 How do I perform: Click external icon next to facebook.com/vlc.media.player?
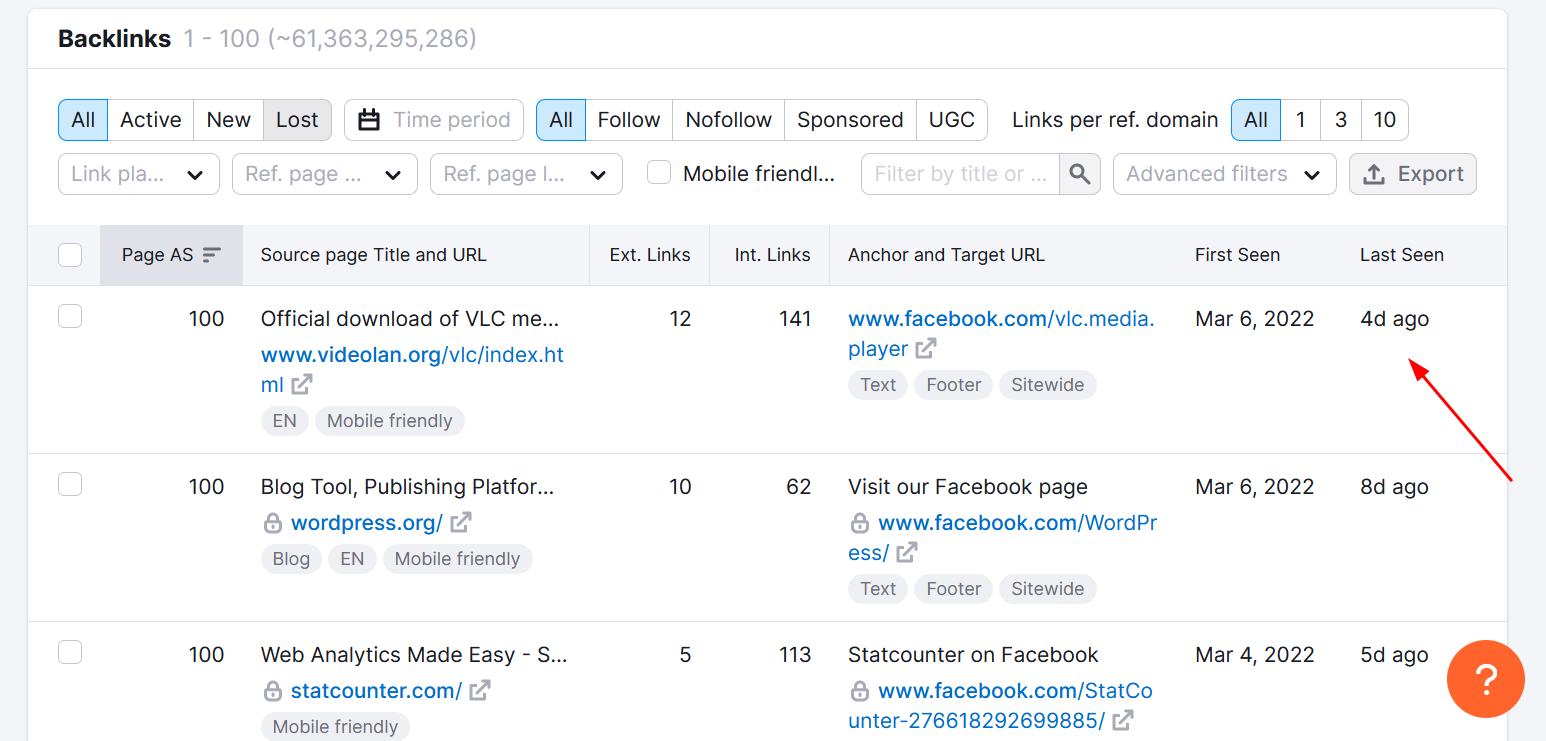[x=927, y=349]
